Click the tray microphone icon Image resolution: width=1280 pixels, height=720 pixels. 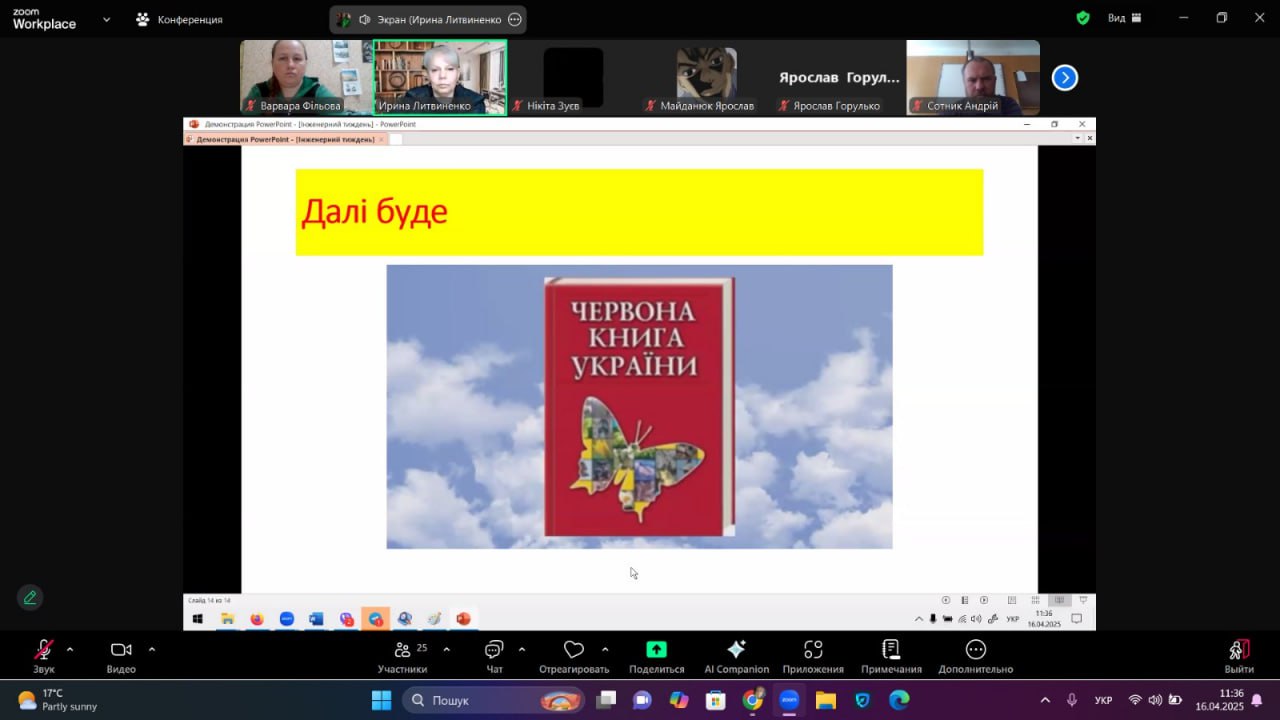click(1072, 700)
